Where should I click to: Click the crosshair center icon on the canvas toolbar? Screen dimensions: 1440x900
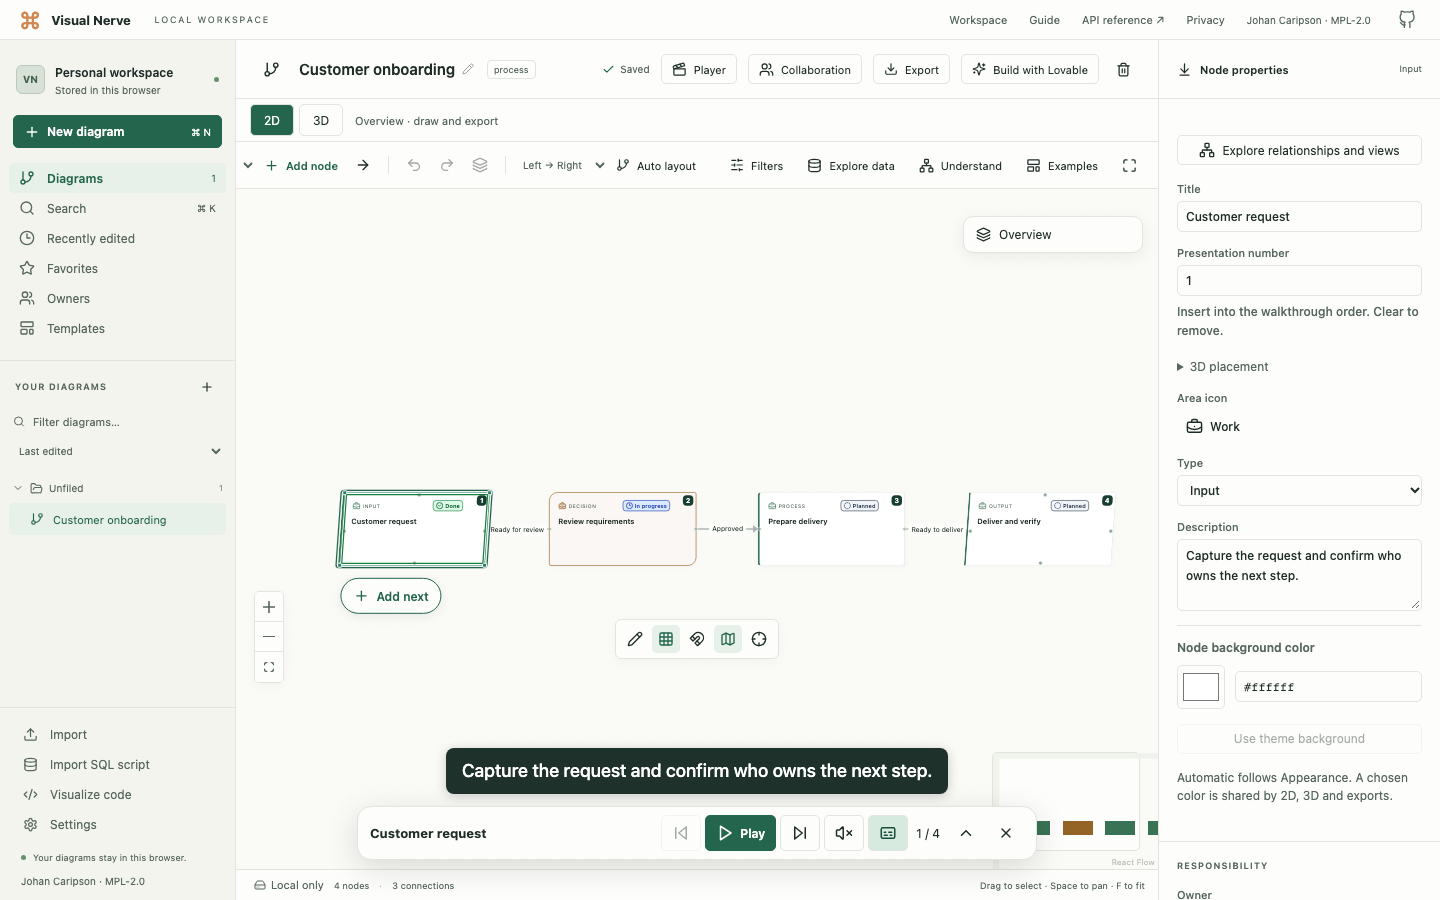click(x=759, y=639)
